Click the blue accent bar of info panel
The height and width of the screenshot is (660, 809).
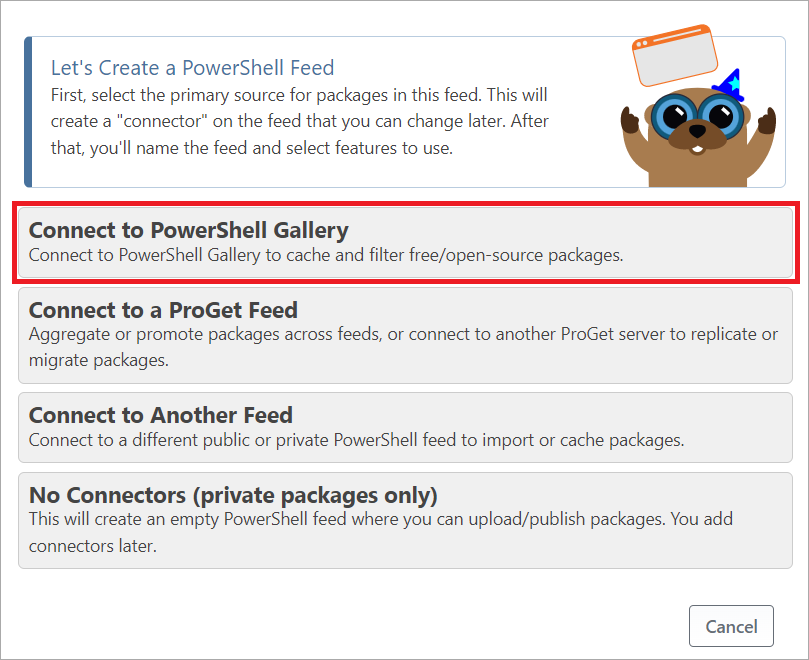click(28, 112)
